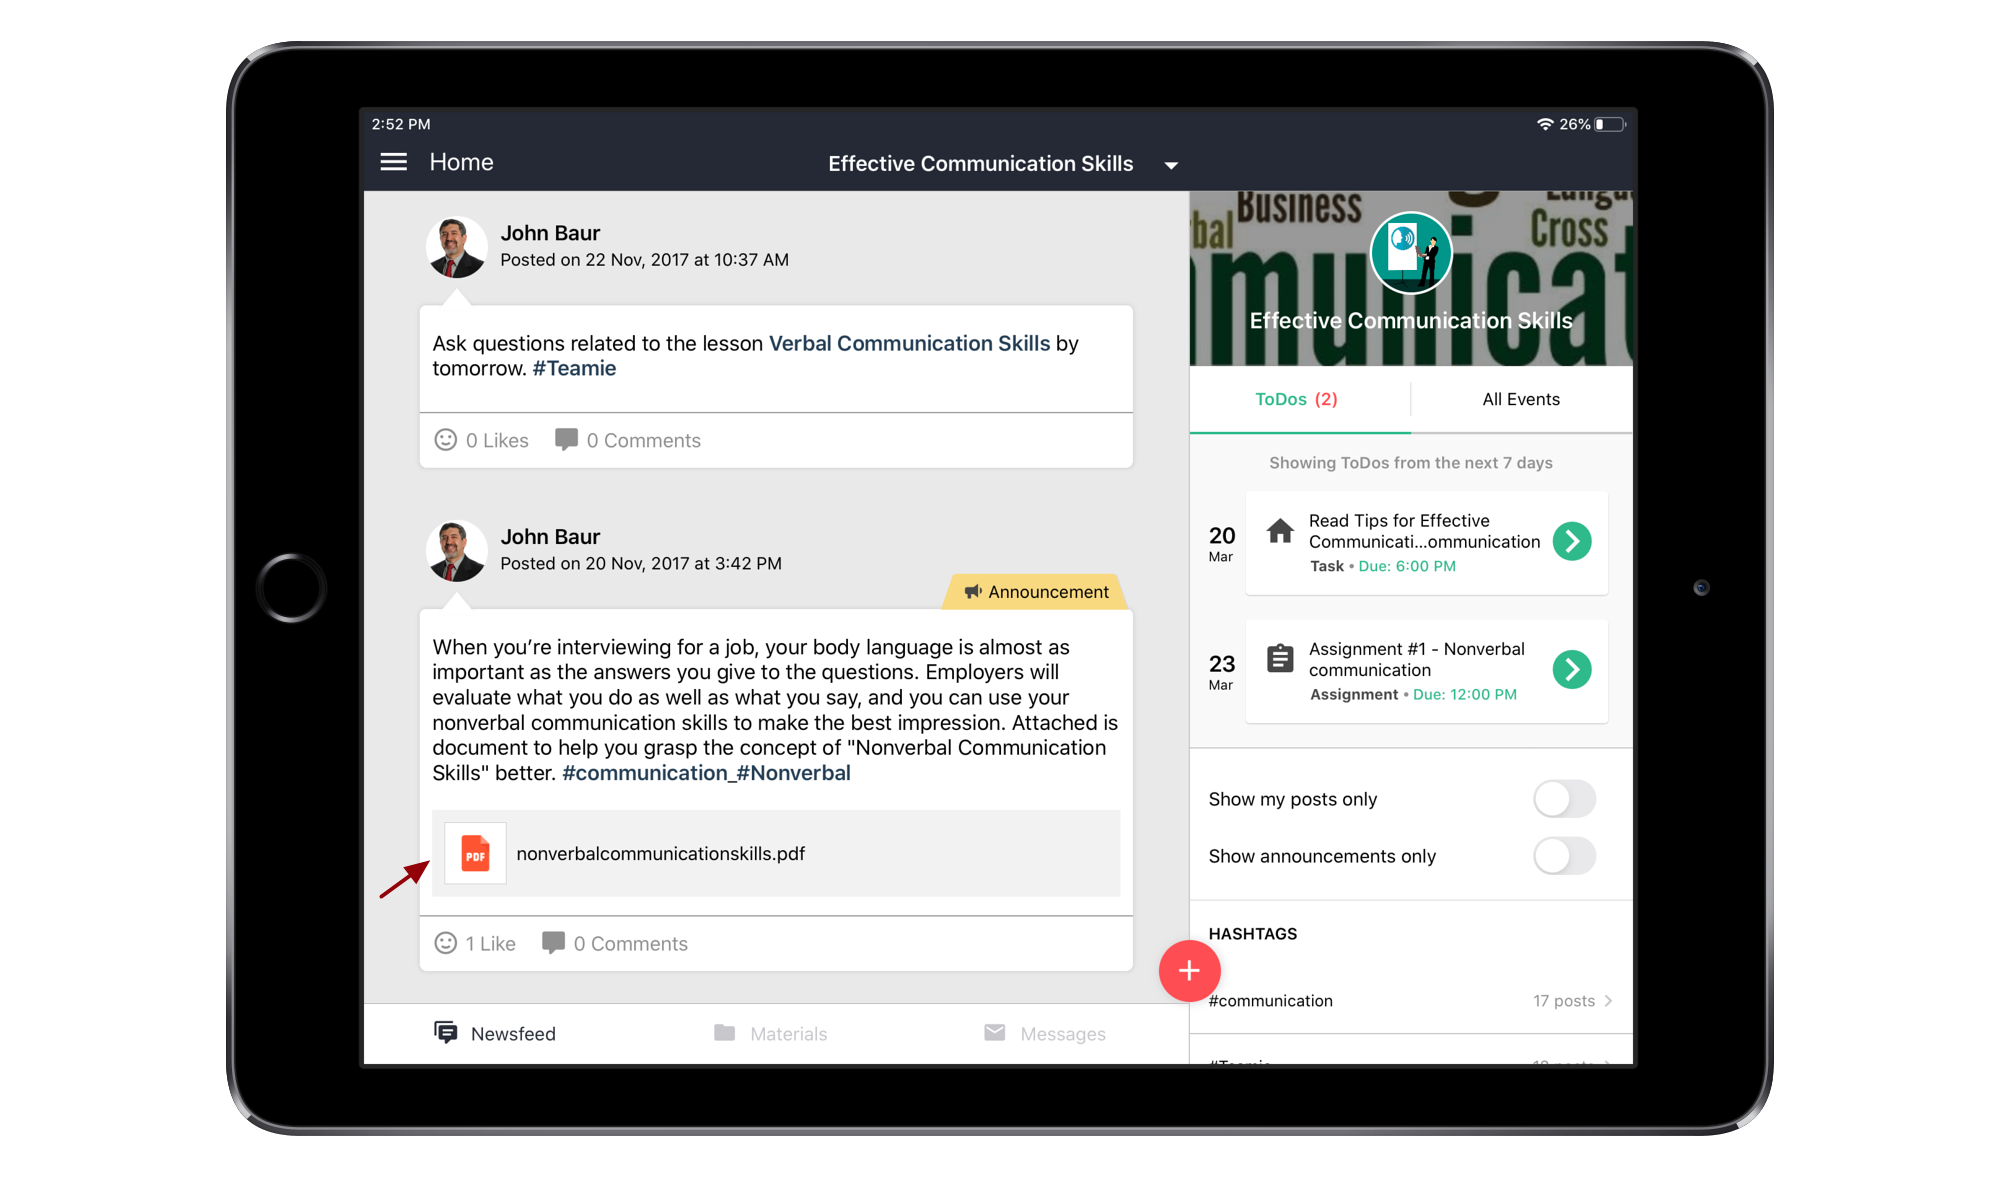The height and width of the screenshot is (1192, 2000).
Task: Toggle Show my posts only
Action: [1564, 799]
